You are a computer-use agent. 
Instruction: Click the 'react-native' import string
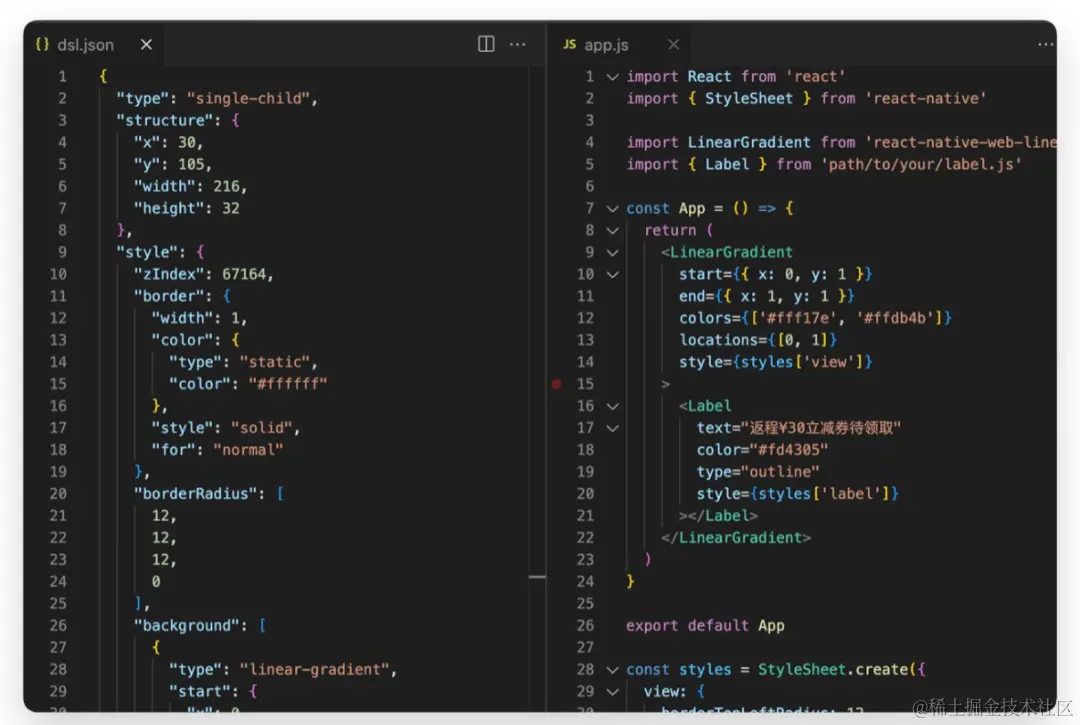(925, 98)
